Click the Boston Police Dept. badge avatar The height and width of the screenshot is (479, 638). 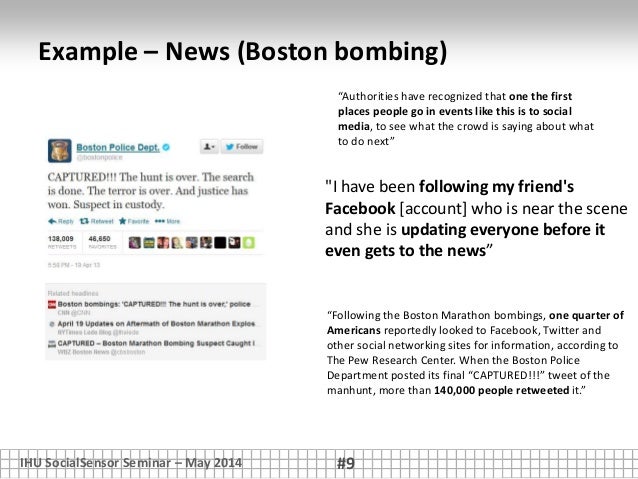tap(60, 151)
